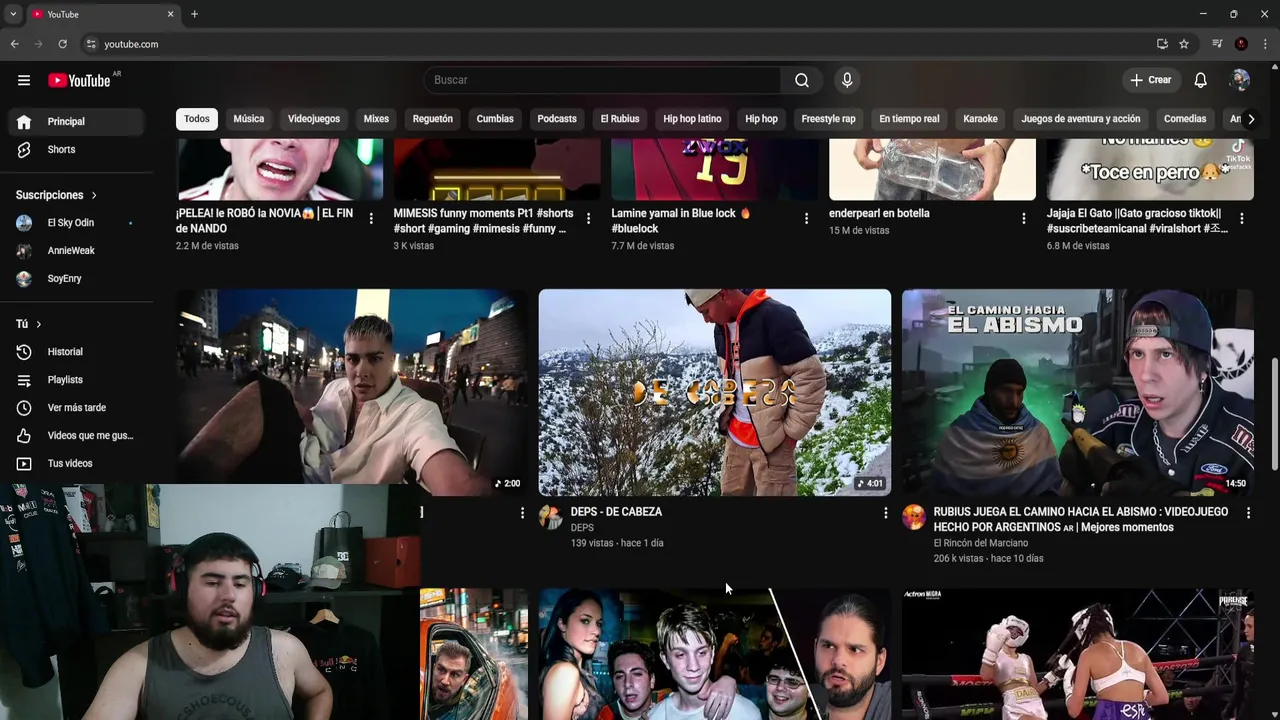Open the YouTube hamburger guide menu

(24, 80)
